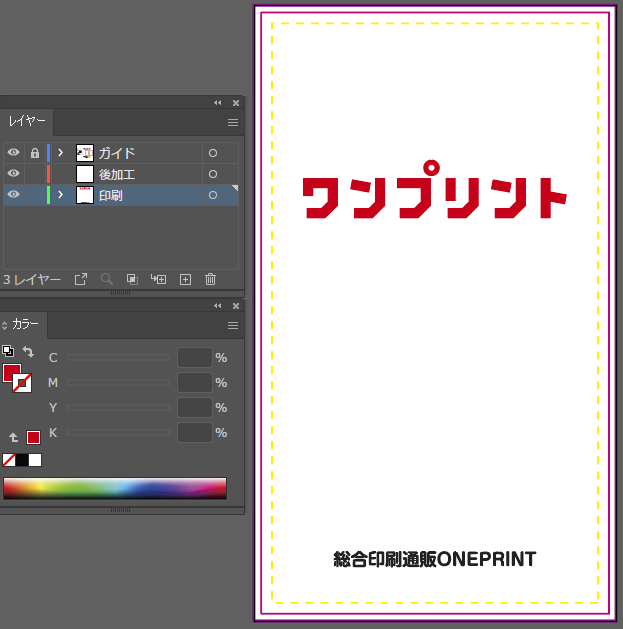Create a new layer with plus icon
623x629 pixels.
(x=184, y=280)
